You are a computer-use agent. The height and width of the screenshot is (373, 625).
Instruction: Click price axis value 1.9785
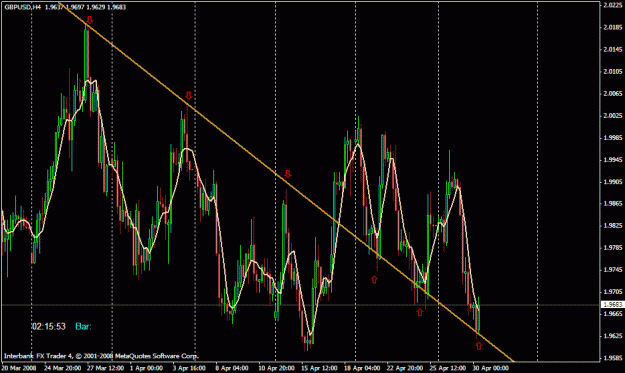coord(613,248)
